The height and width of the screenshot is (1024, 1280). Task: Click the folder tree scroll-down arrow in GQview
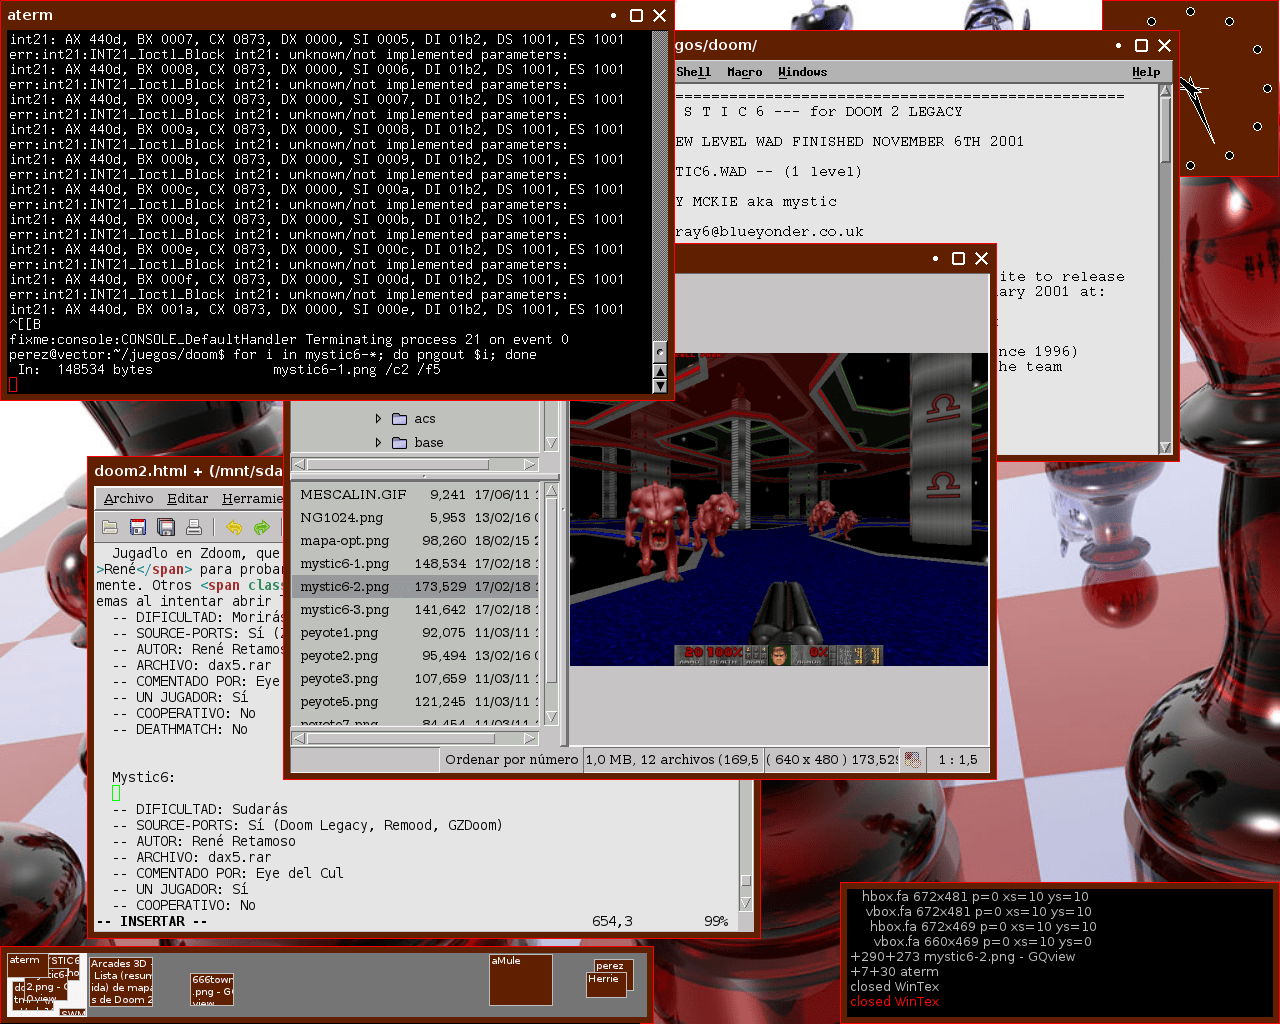pos(551,443)
